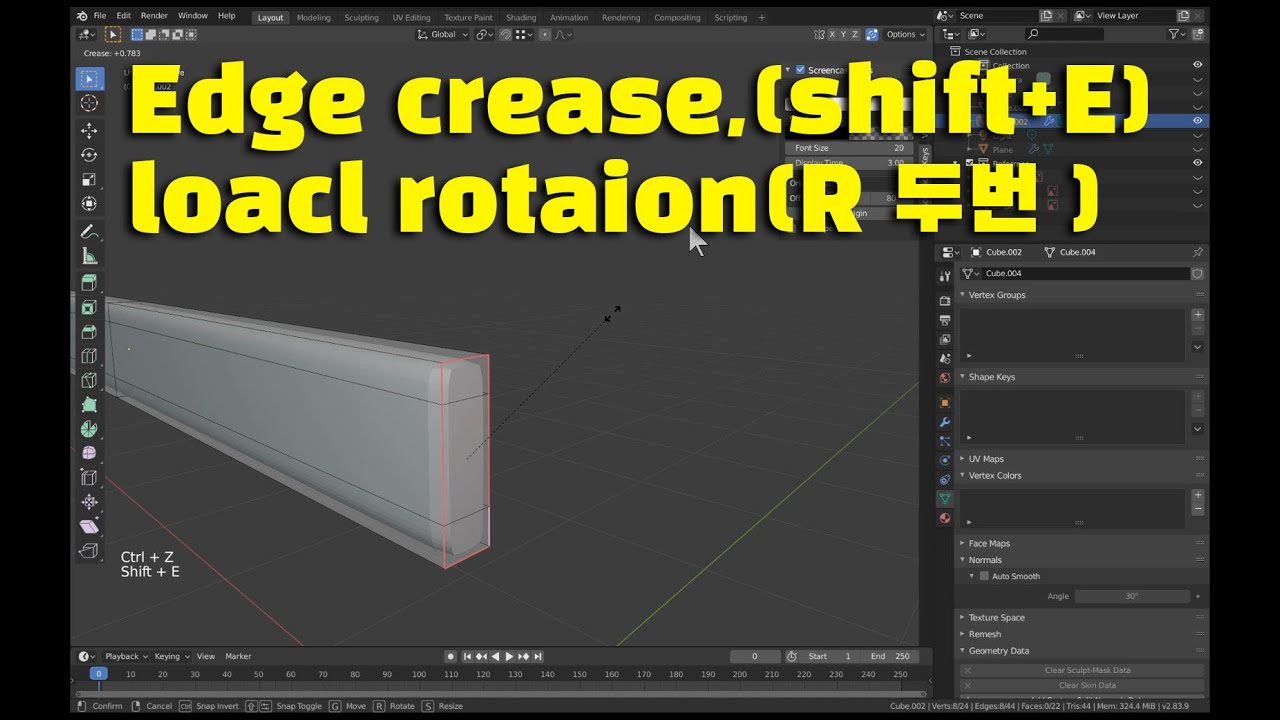Screen dimensions: 1280x720
Task: Choose the Loop Cut tool
Action: 90,356
